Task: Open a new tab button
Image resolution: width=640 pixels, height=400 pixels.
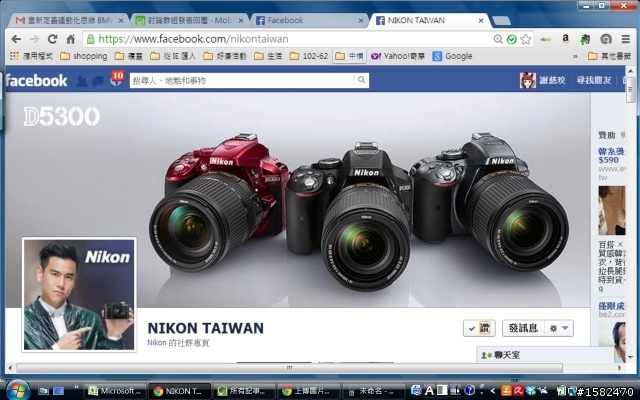Action: [502, 20]
